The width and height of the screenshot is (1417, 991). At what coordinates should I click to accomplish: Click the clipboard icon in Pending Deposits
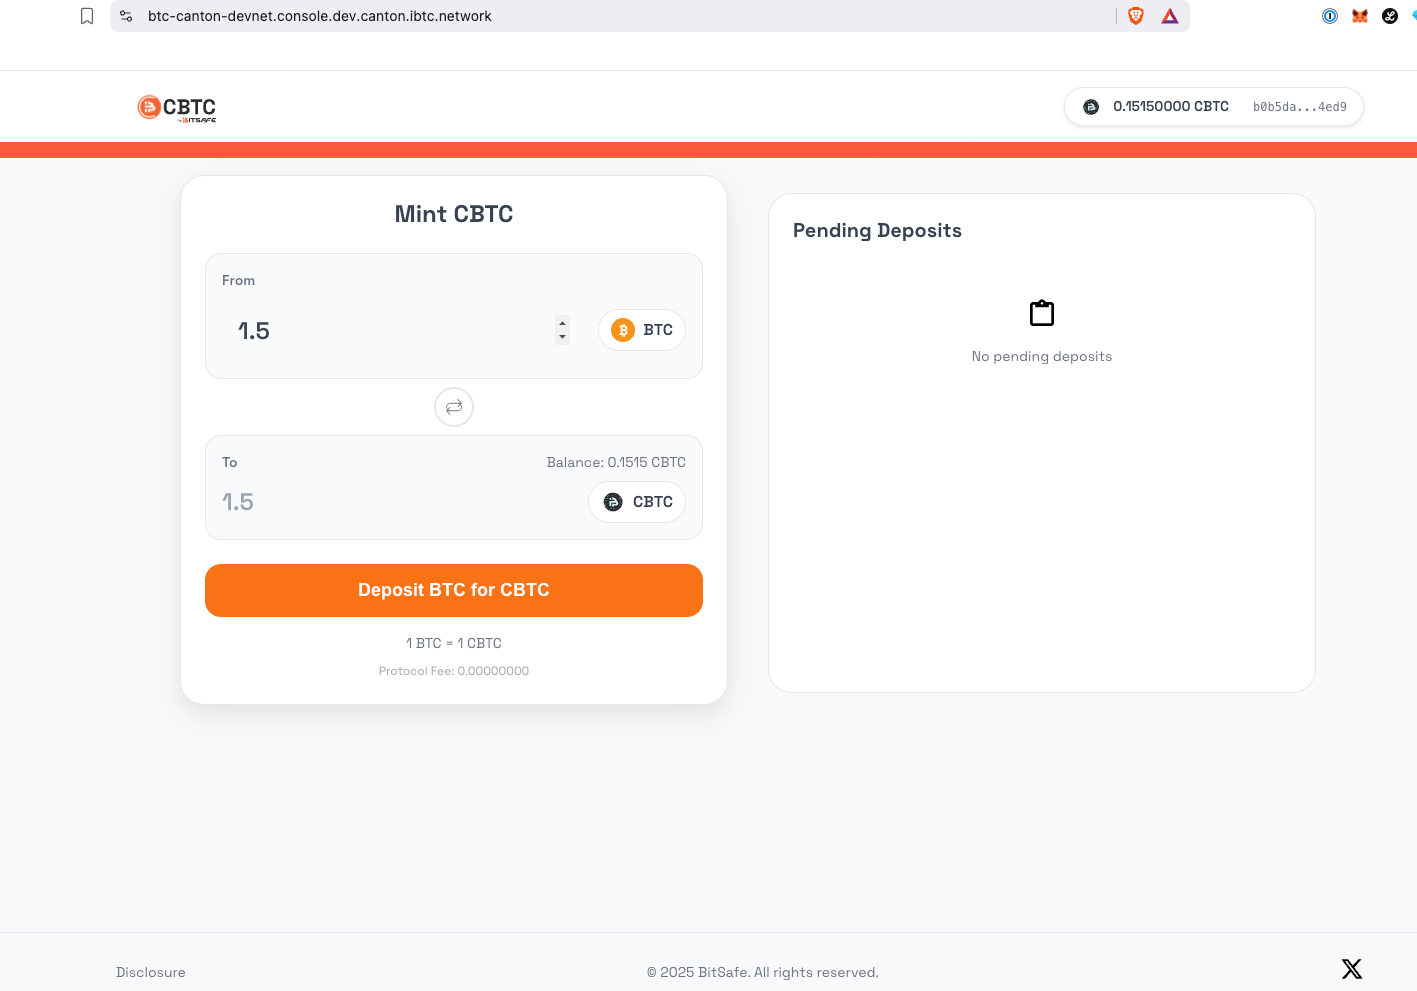[x=1042, y=313]
